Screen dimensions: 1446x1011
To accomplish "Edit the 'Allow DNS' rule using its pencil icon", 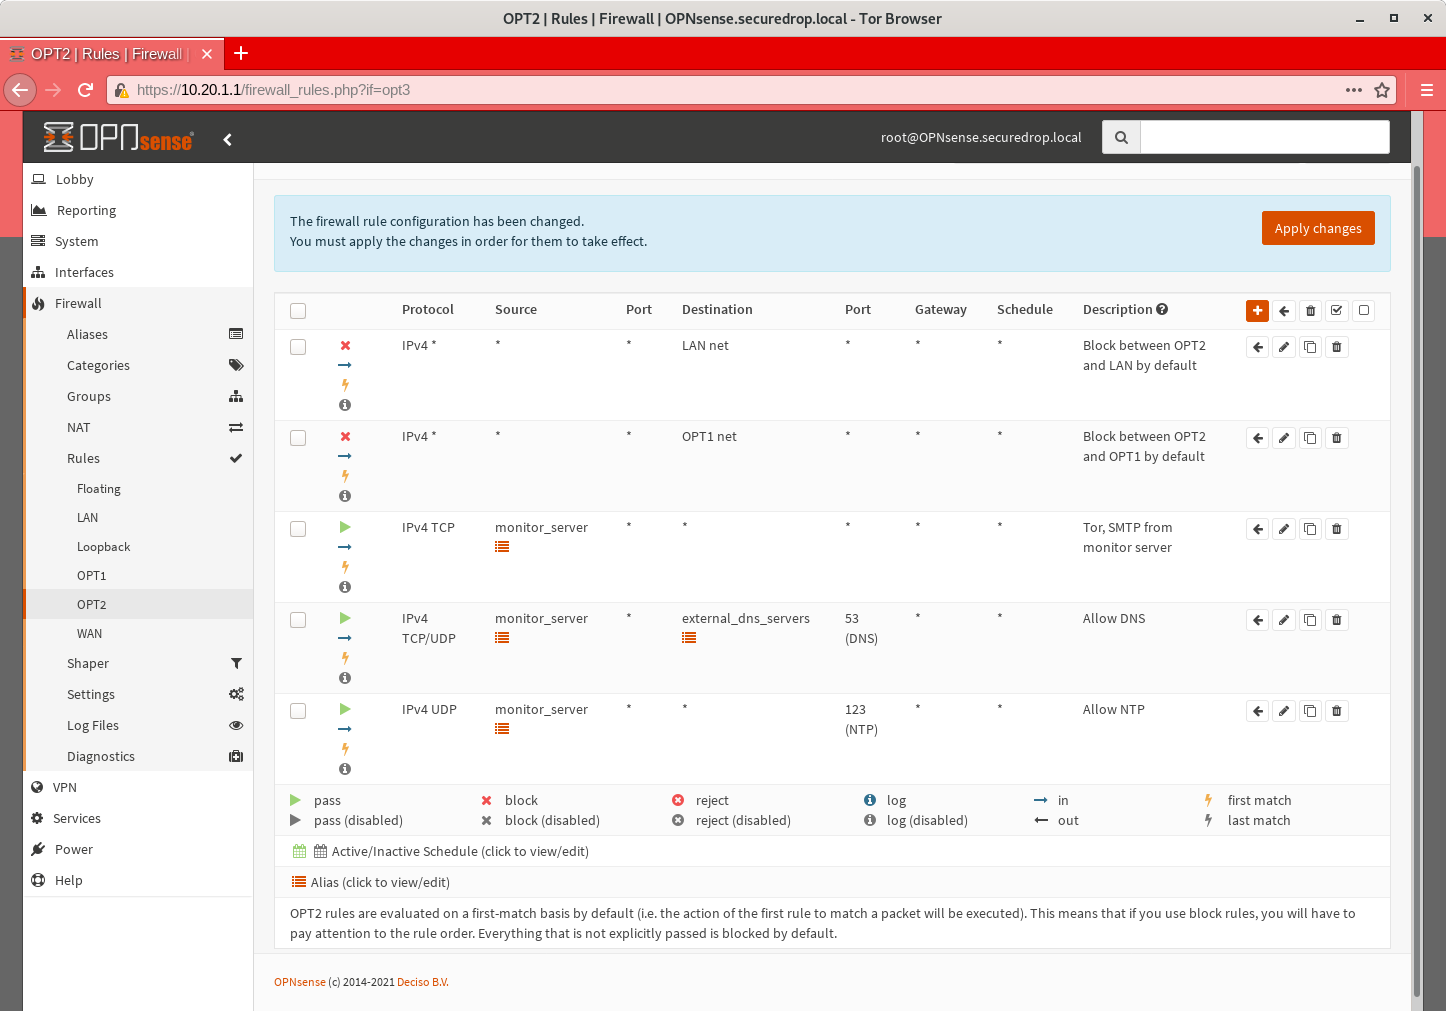I will point(1283,619).
